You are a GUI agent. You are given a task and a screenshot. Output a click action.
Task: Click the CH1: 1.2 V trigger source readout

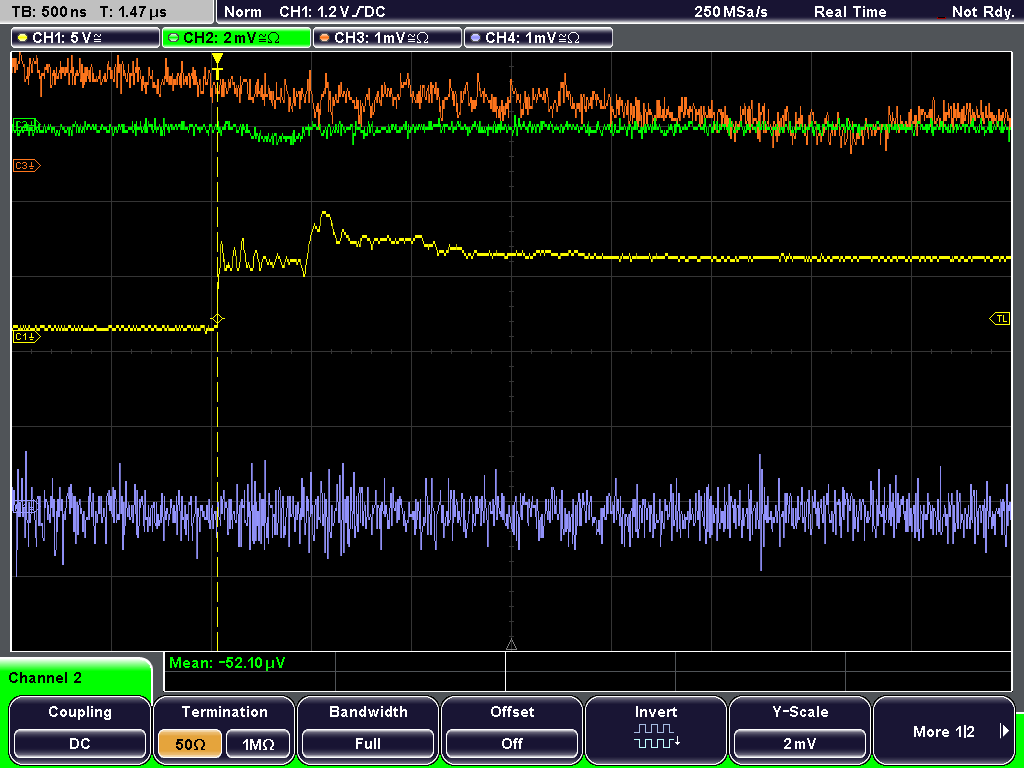(332, 12)
